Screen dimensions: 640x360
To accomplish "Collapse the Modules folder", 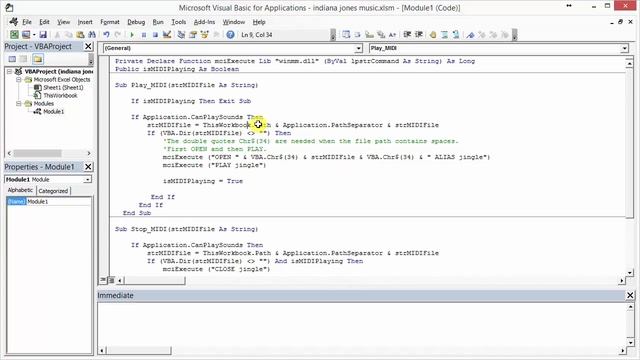I will tap(19, 104).
